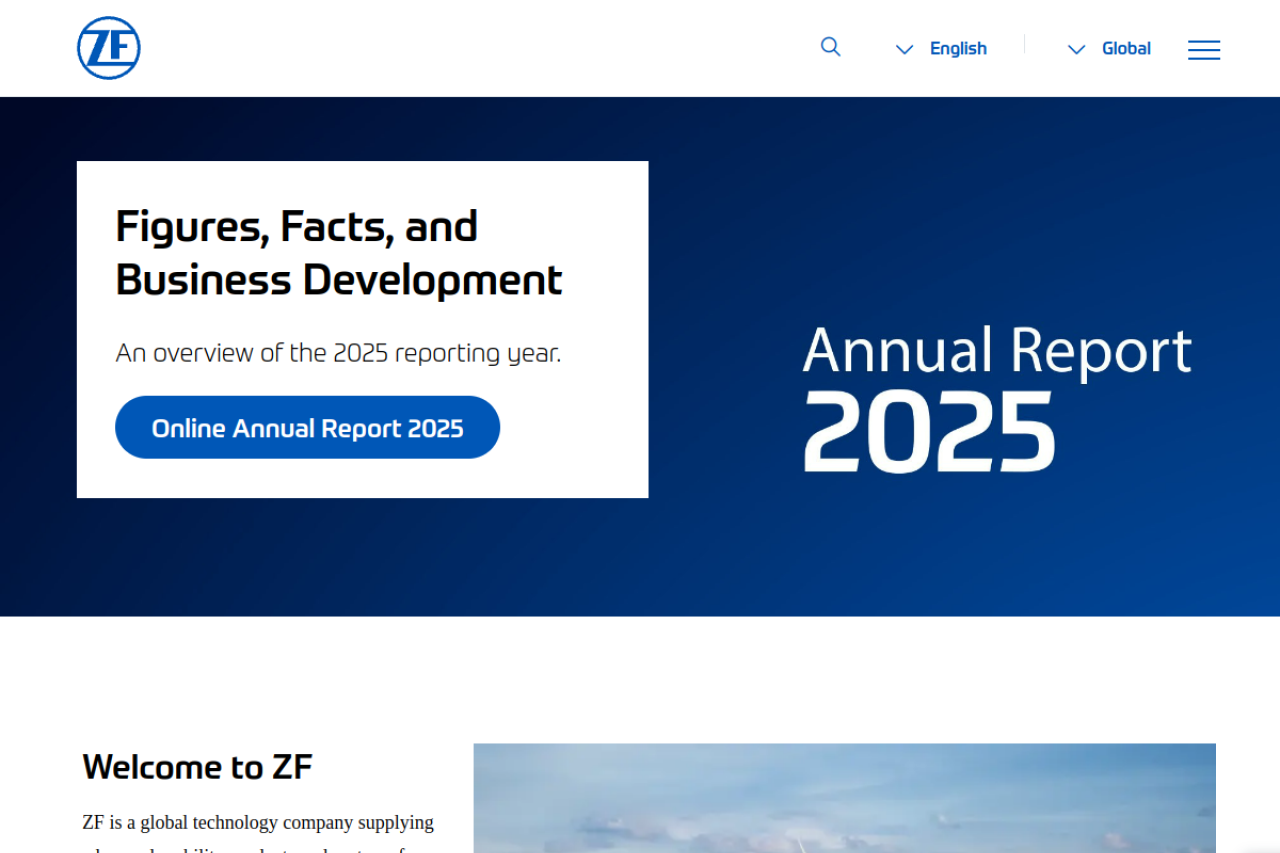Expand the chevron beside English
The width and height of the screenshot is (1280, 853).
point(904,49)
